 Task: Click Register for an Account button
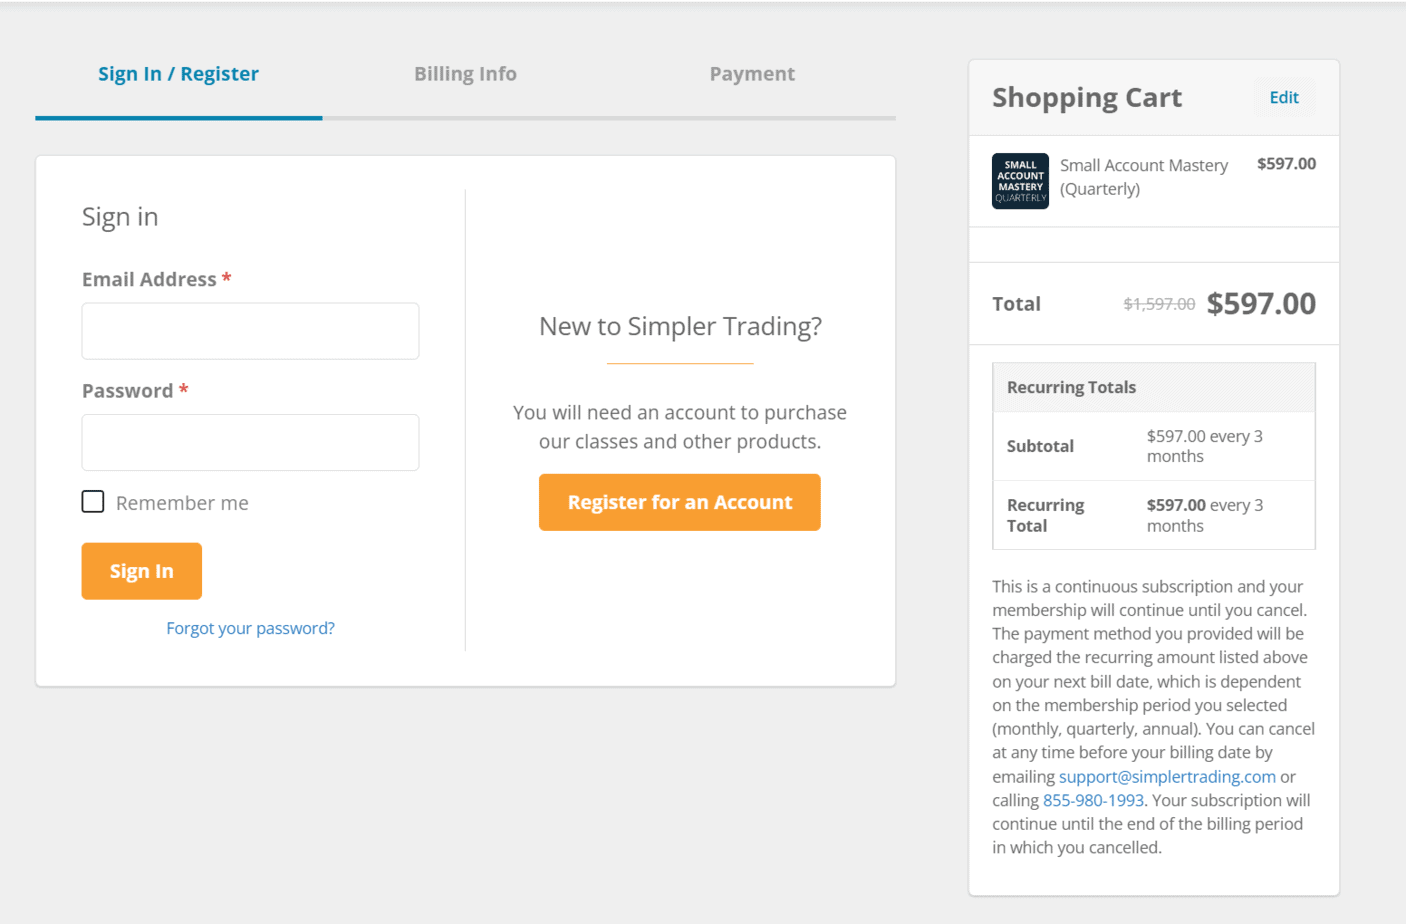click(680, 502)
